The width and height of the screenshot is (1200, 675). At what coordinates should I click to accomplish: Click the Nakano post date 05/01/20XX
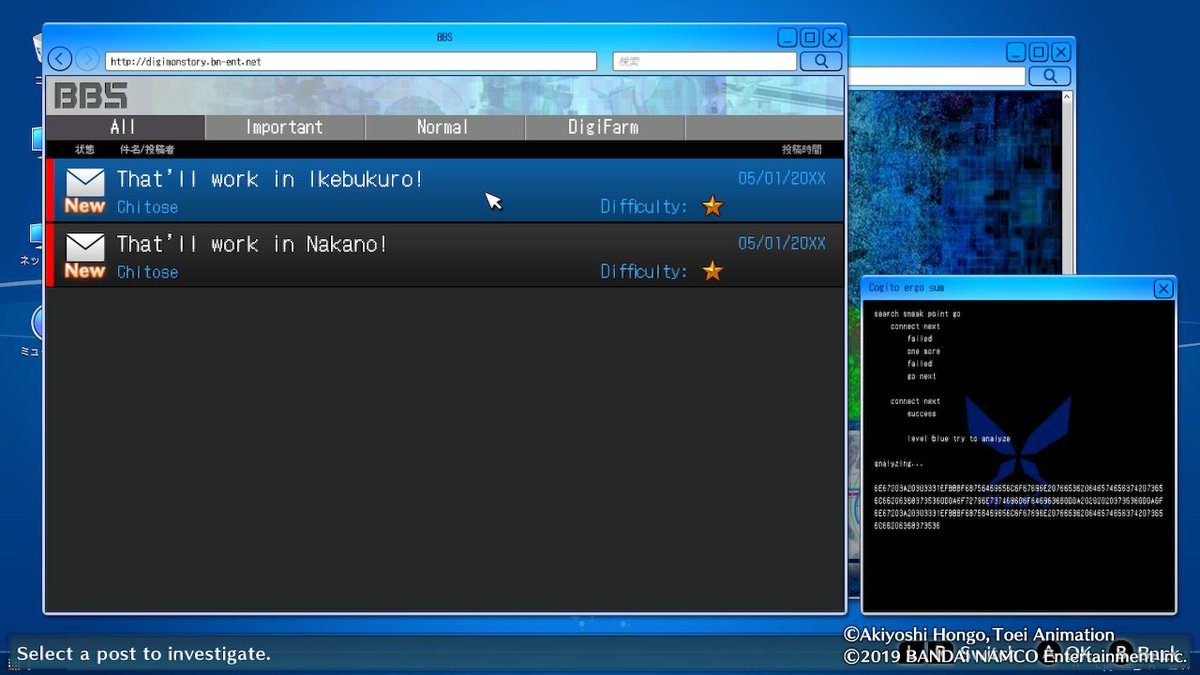point(782,243)
